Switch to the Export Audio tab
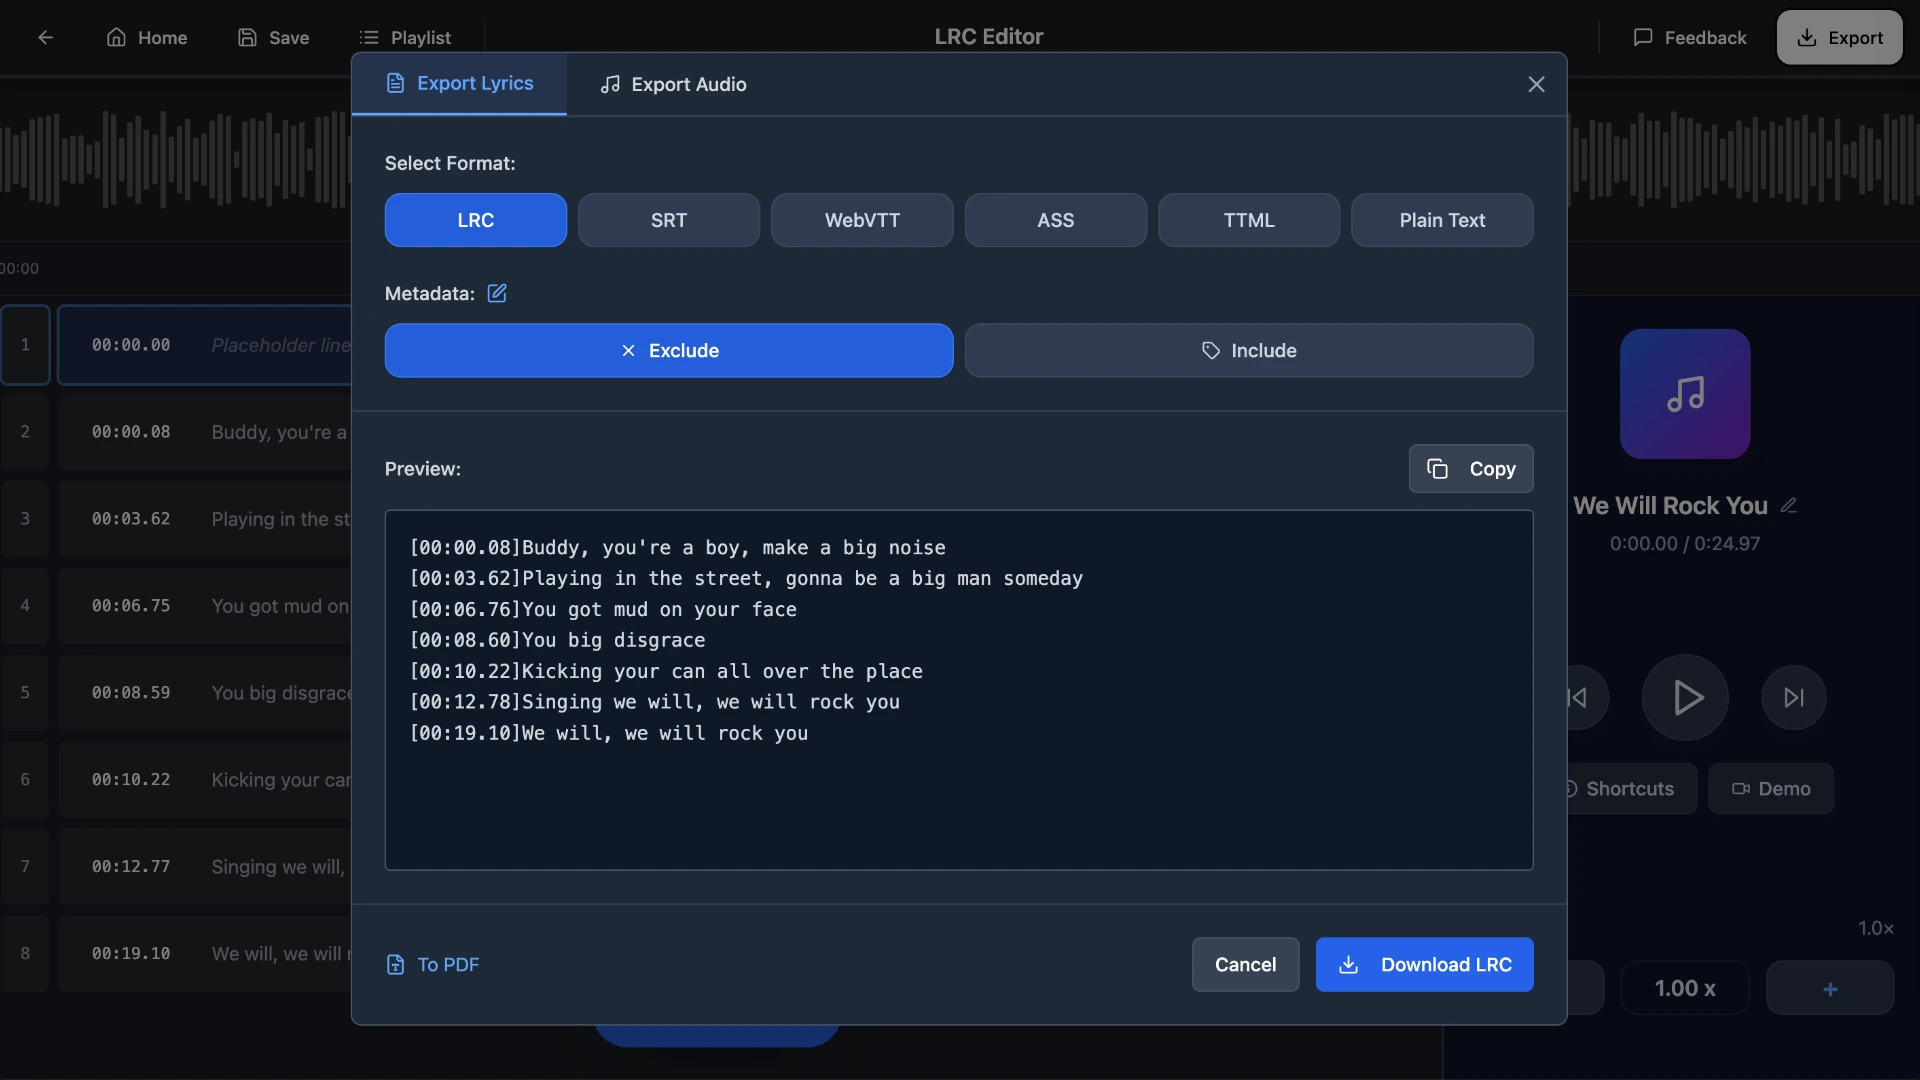The image size is (1920, 1080). point(672,84)
